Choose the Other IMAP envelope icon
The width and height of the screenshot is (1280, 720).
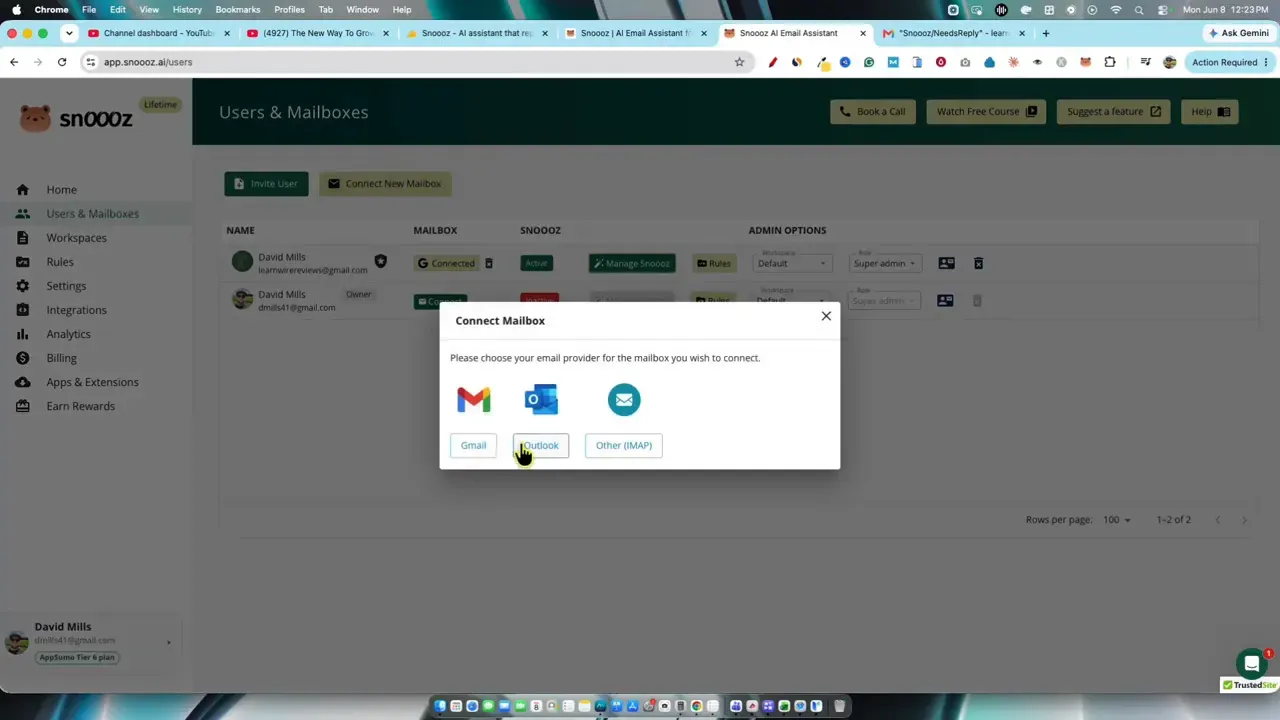(624, 400)
